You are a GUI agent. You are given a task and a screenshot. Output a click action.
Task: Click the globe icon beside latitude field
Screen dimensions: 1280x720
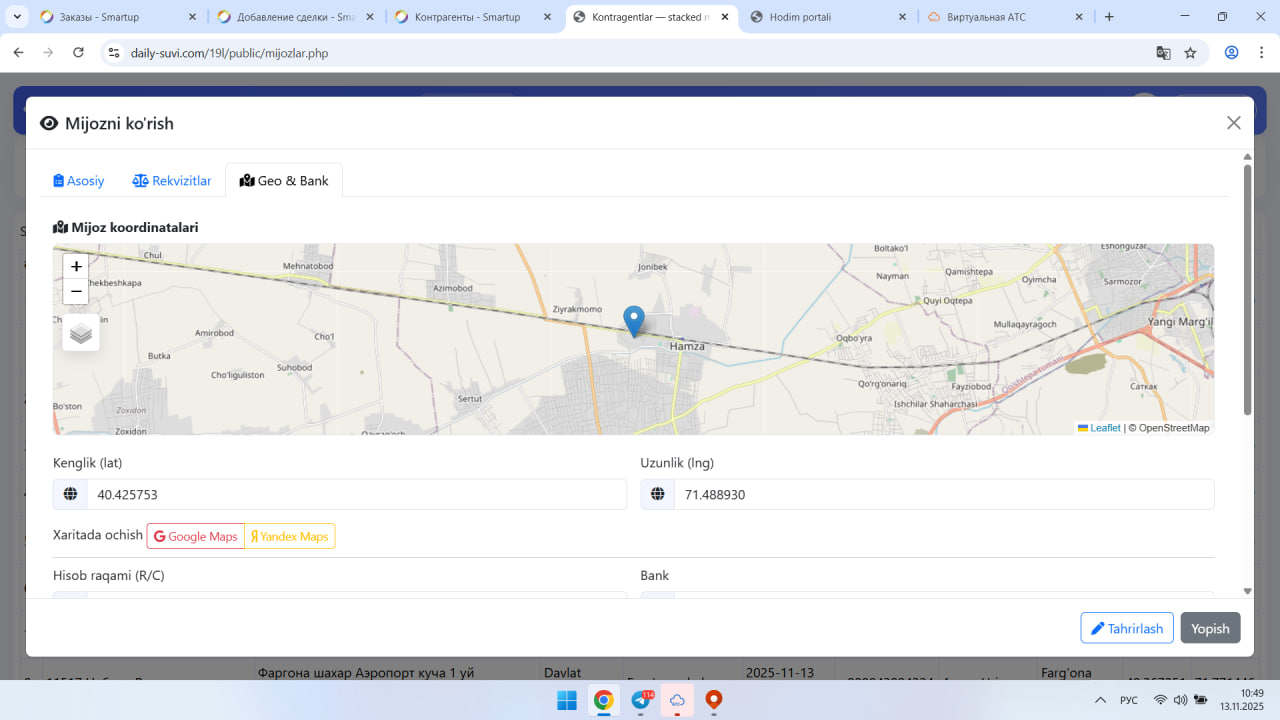[x=70, y=494]
